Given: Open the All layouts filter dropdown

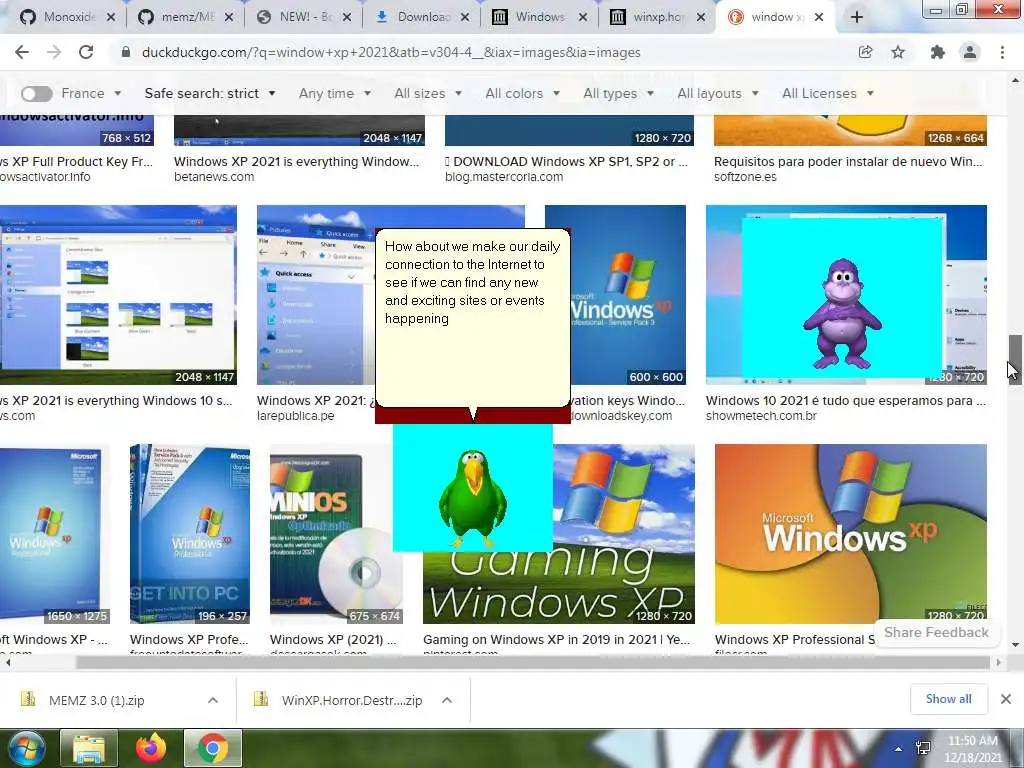Looking at the screenshot, I should point(718,93).
